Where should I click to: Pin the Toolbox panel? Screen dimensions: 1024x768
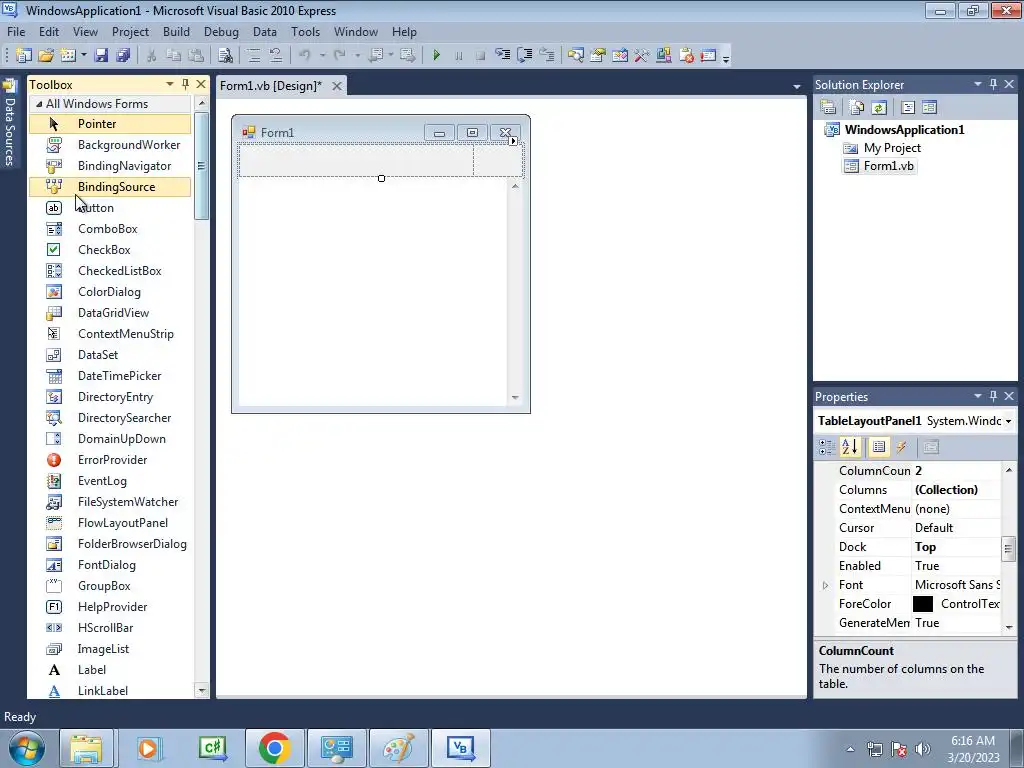(x=185, y=84)
